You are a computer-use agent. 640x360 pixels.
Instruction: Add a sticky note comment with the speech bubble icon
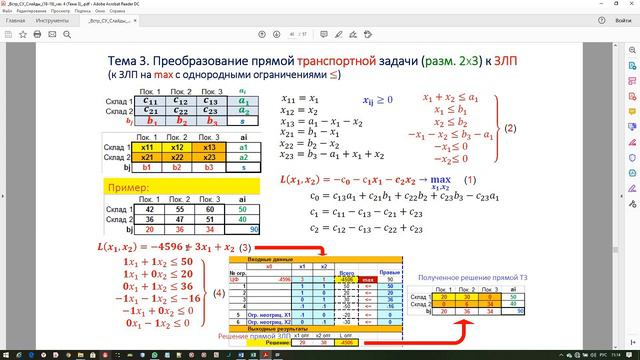[x=324, y=35]
